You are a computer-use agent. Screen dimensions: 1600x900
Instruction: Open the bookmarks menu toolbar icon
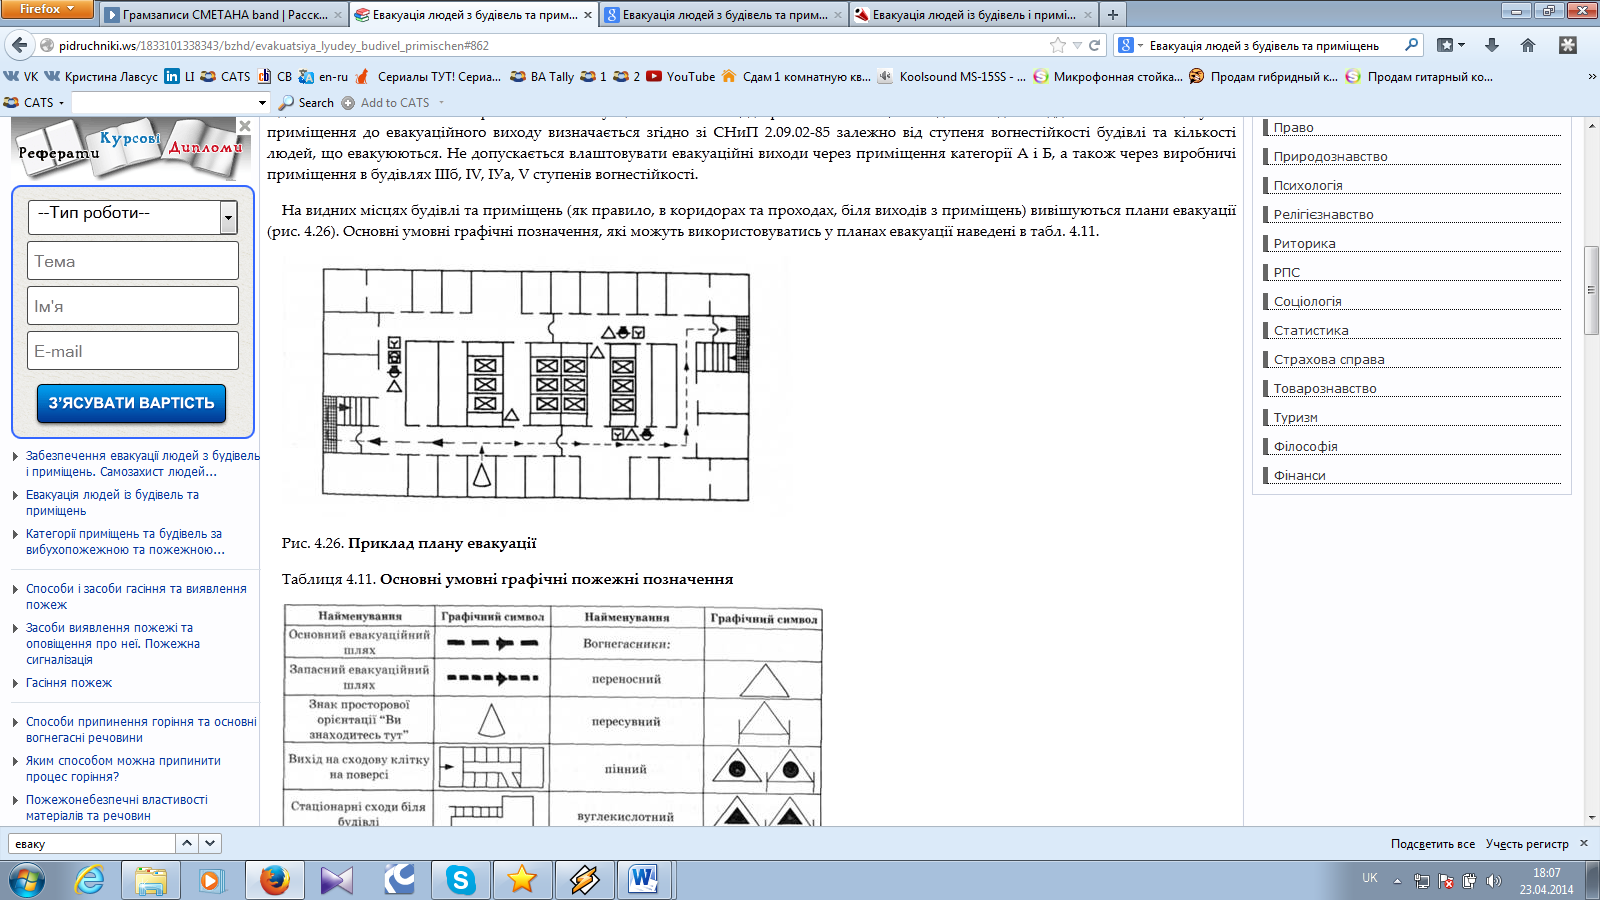tap(1450, 45)
